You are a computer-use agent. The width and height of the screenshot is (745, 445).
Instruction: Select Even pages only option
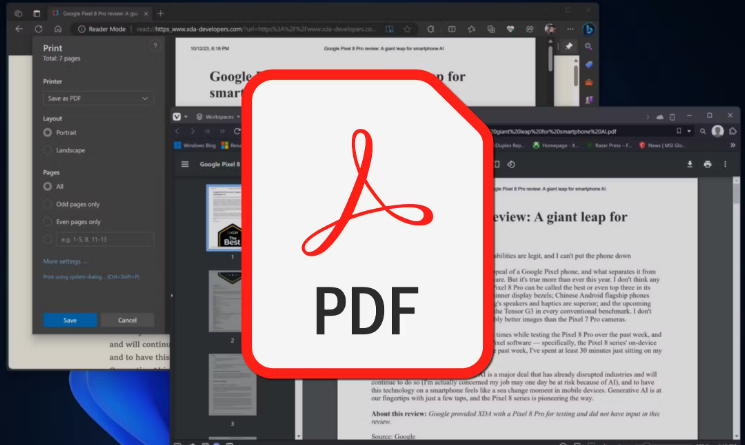[x=48, y=222]
